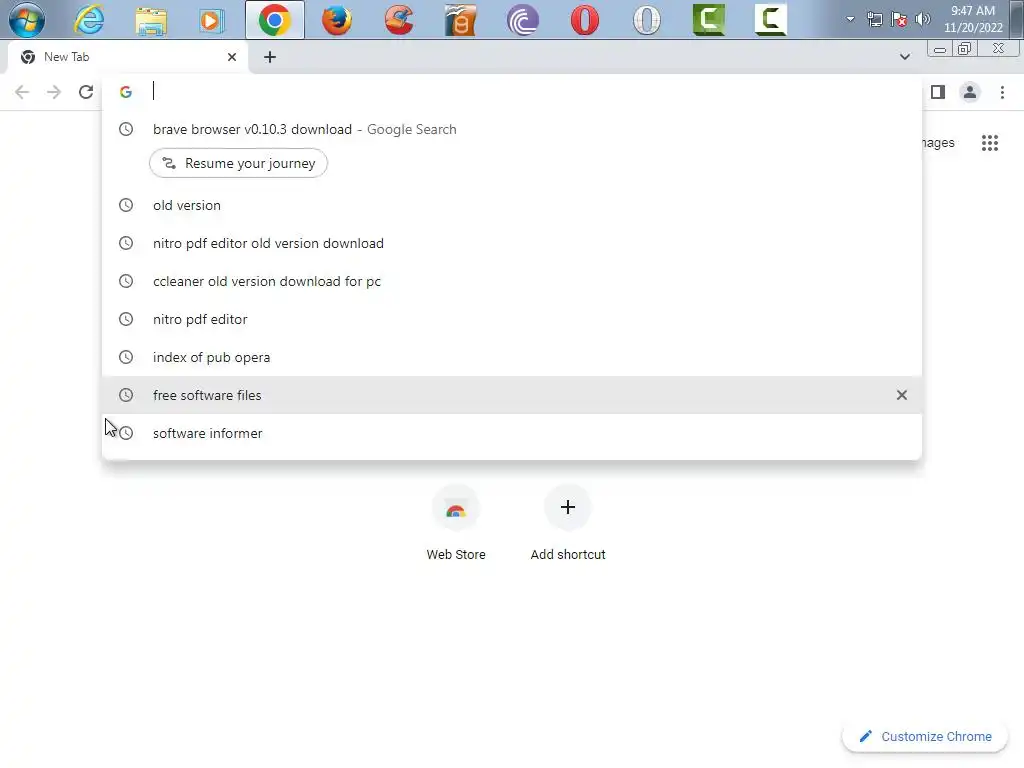Close the New Tab tab

(x=232, y=57)
